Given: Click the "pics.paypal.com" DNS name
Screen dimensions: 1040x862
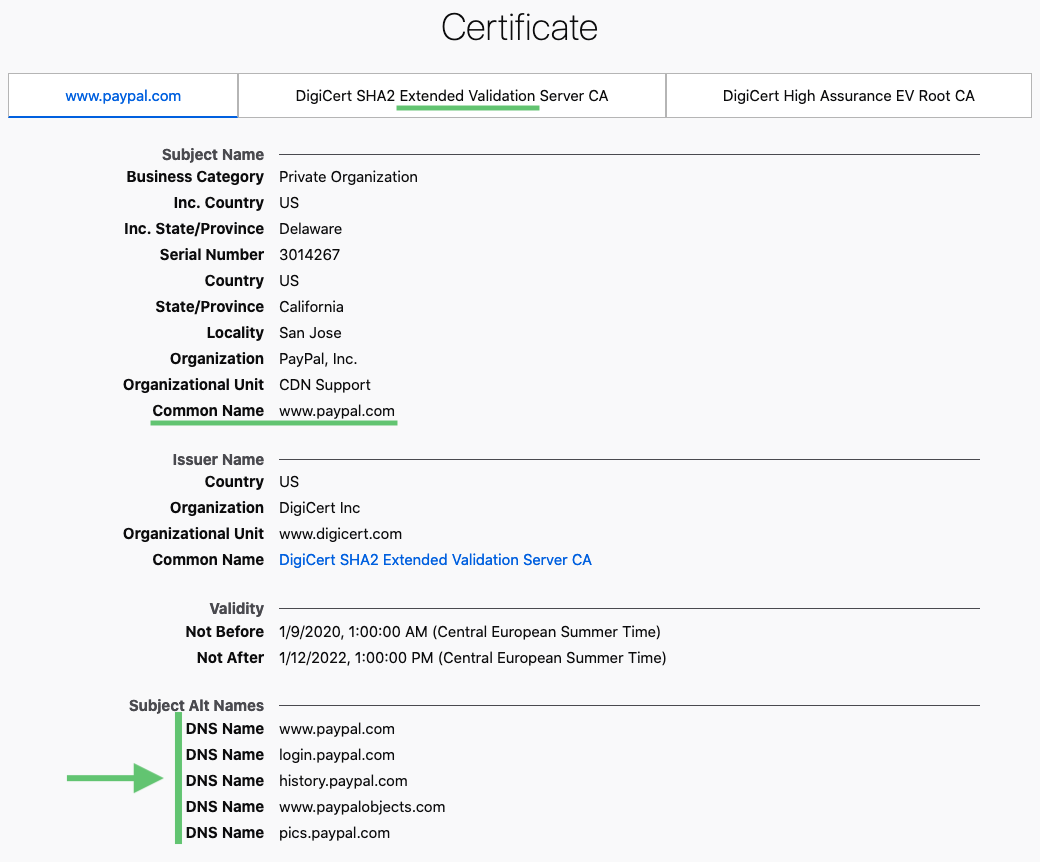Looking at the screenshot, I should pos(334,833).
